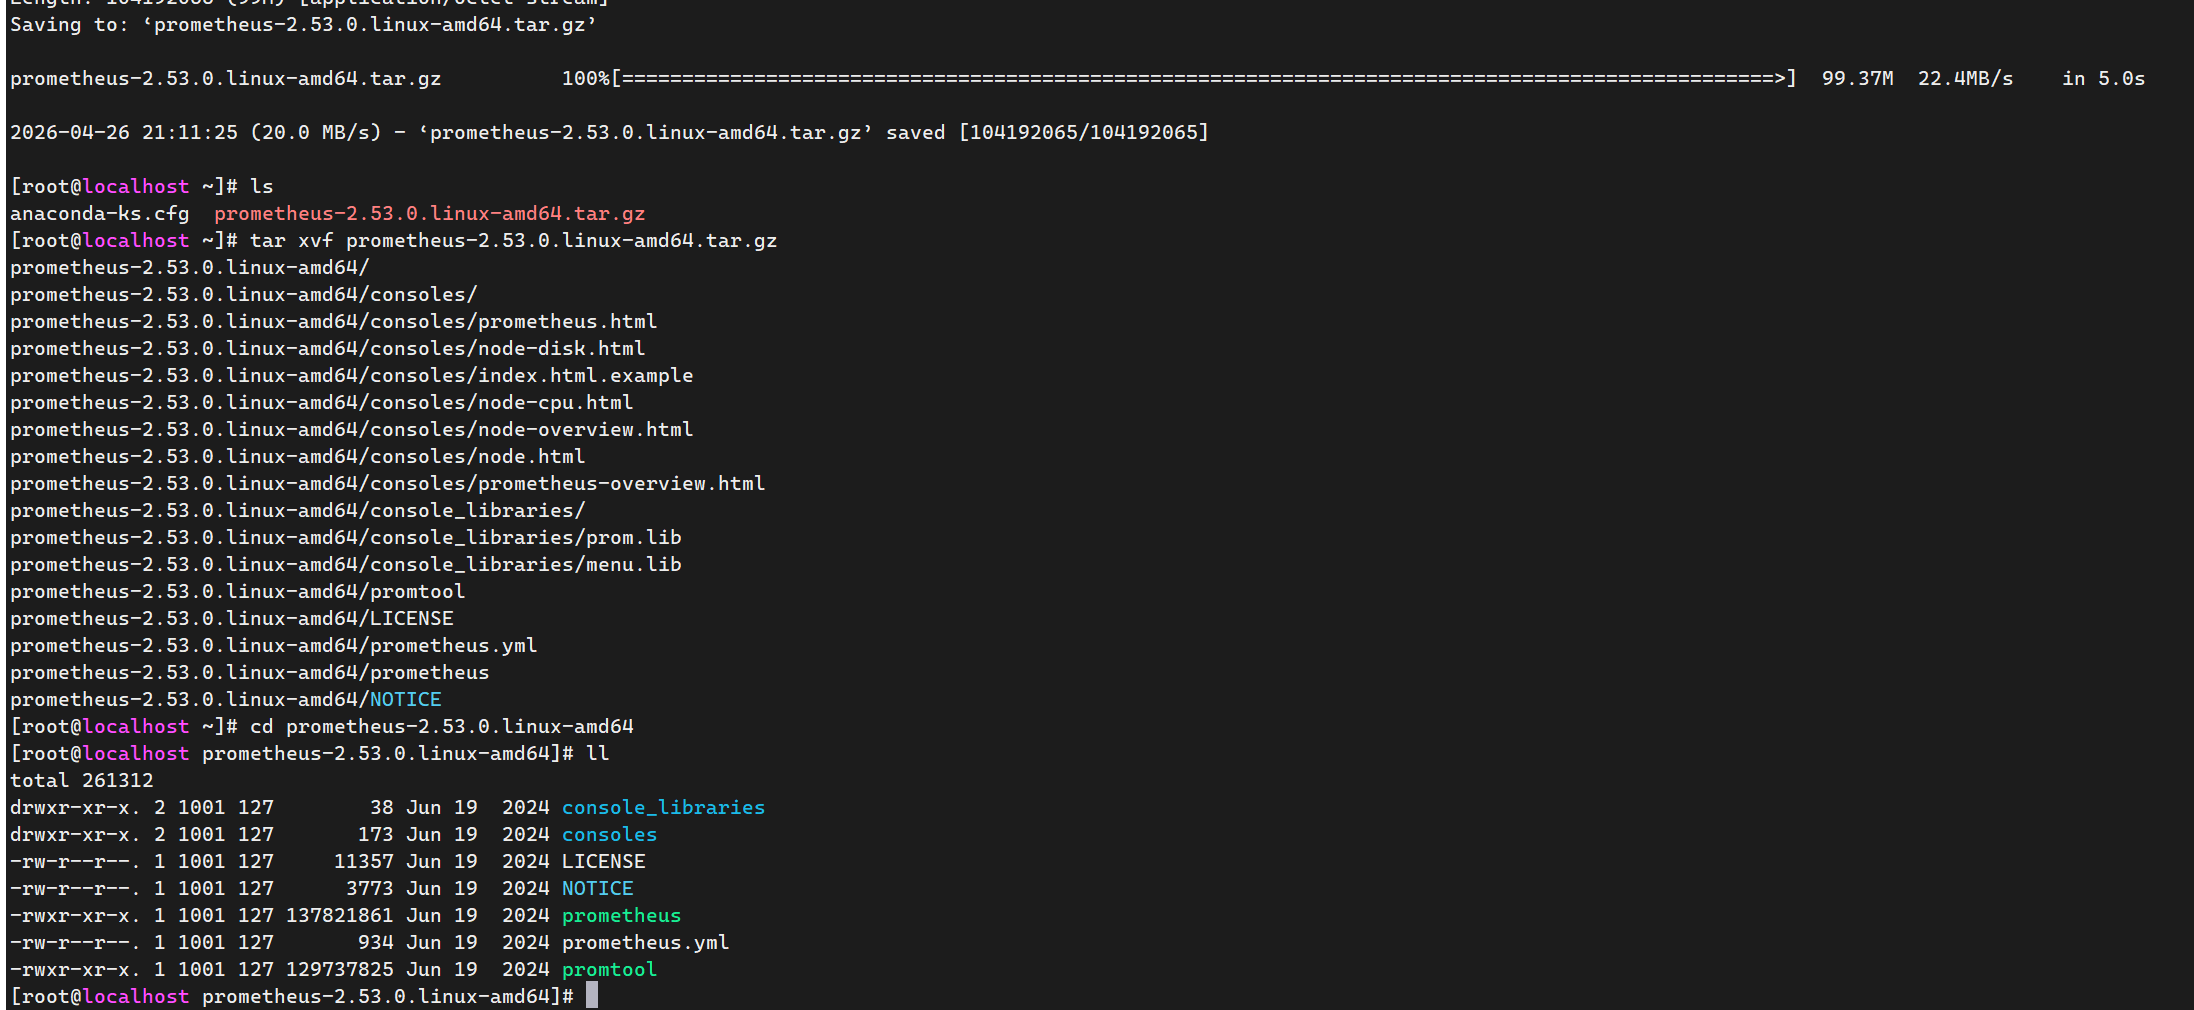
Task: Click the console_libraries/menu.lib path line
Action: [345, 565]
